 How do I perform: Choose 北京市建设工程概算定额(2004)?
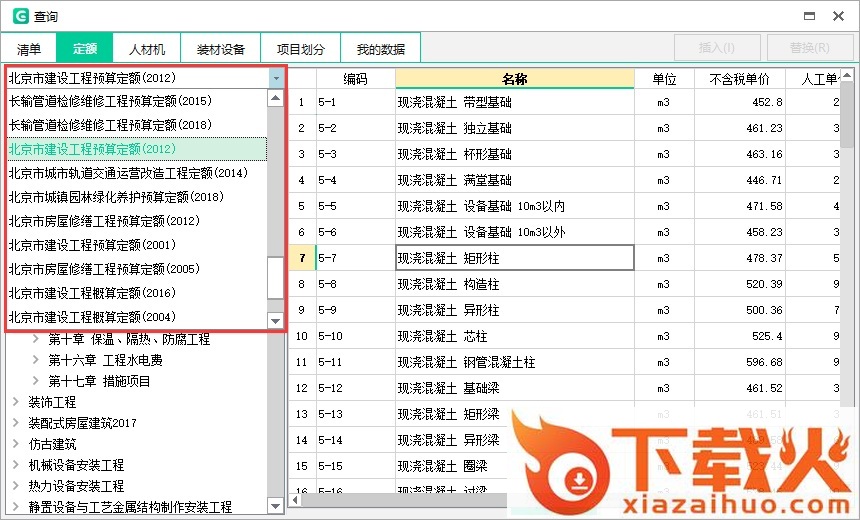[x=137, y=317]
